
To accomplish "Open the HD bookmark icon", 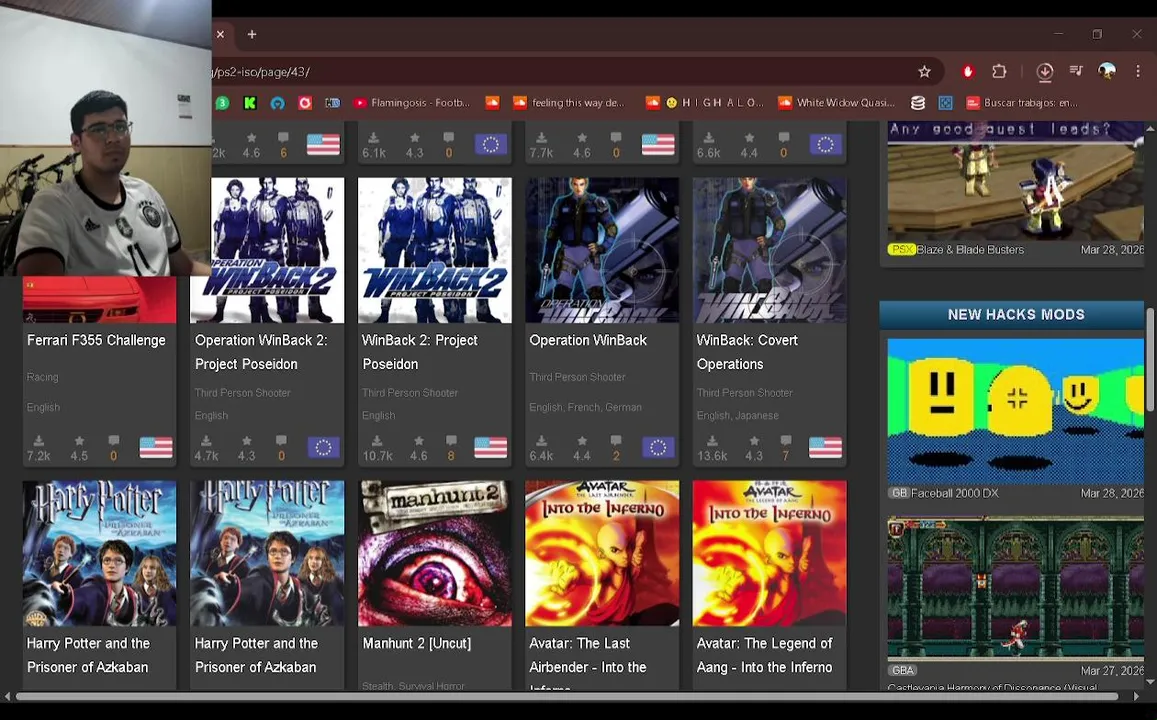I will tap(333, 103).
